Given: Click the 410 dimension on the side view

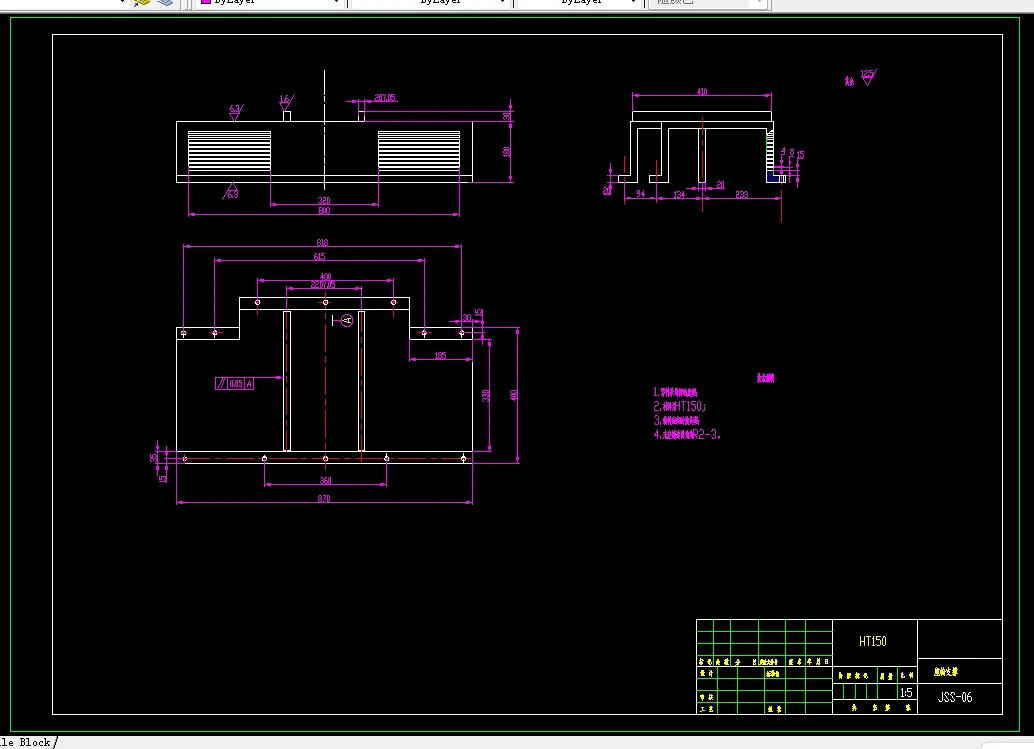Looking at the screenshot, I should tap(702, 92).
